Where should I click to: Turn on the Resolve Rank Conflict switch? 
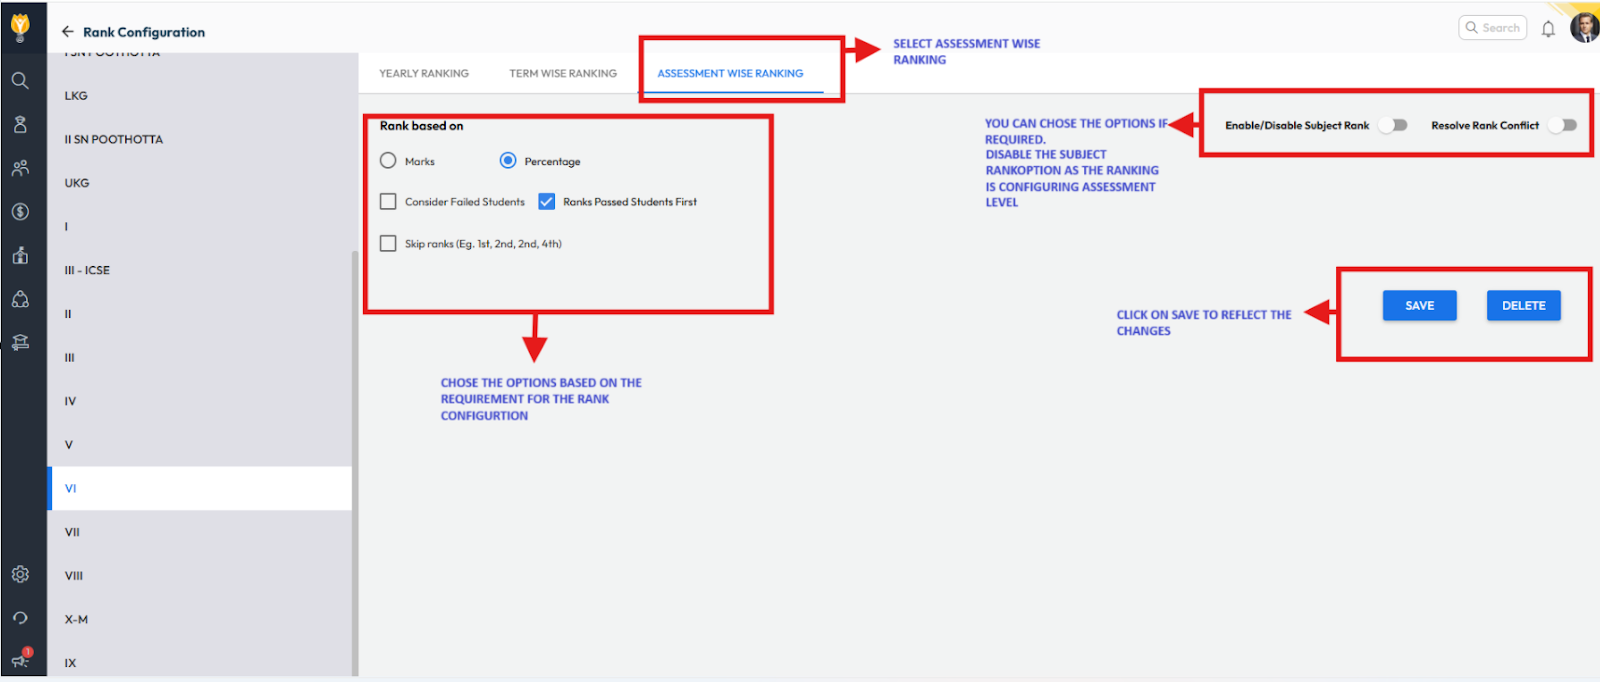coord(1563,126)
